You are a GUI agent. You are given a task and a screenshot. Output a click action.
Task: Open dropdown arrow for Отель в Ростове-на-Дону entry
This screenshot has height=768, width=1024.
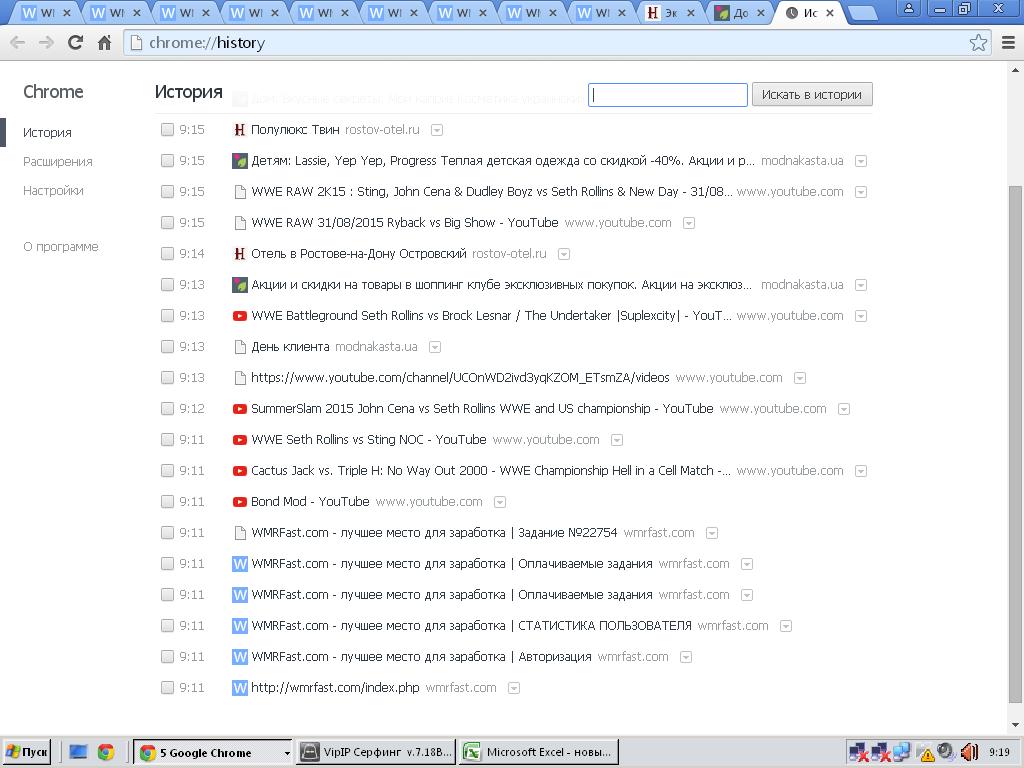(x=564, y=254)
